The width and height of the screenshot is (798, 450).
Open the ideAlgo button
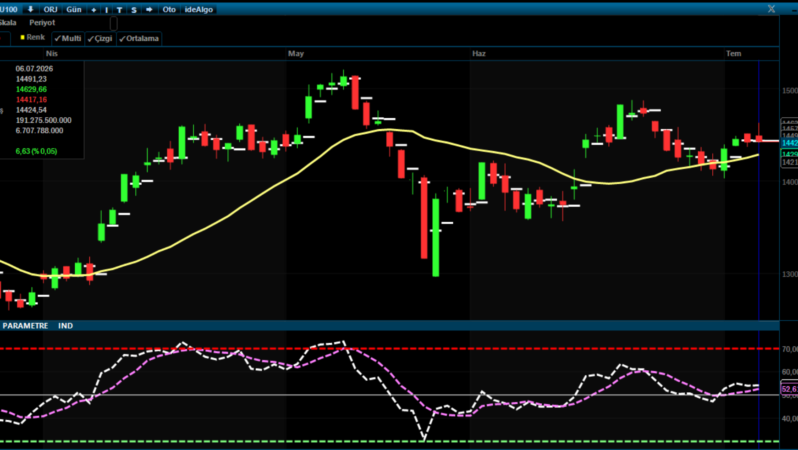(x=198, y=10)
